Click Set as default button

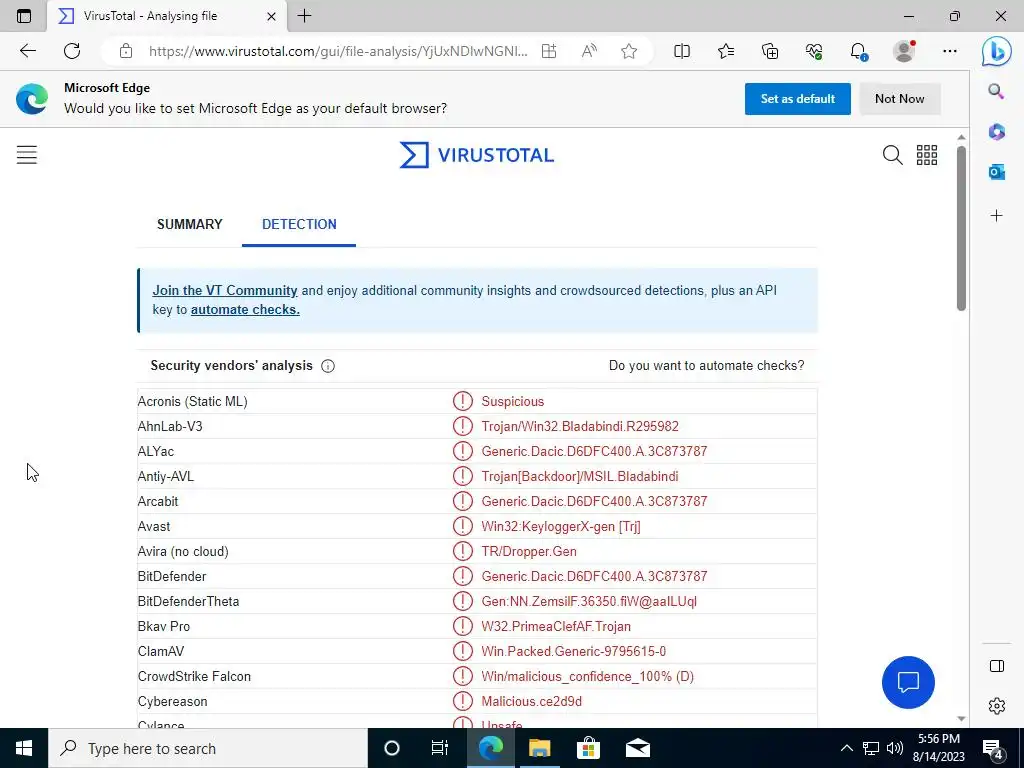coord(797,99)
